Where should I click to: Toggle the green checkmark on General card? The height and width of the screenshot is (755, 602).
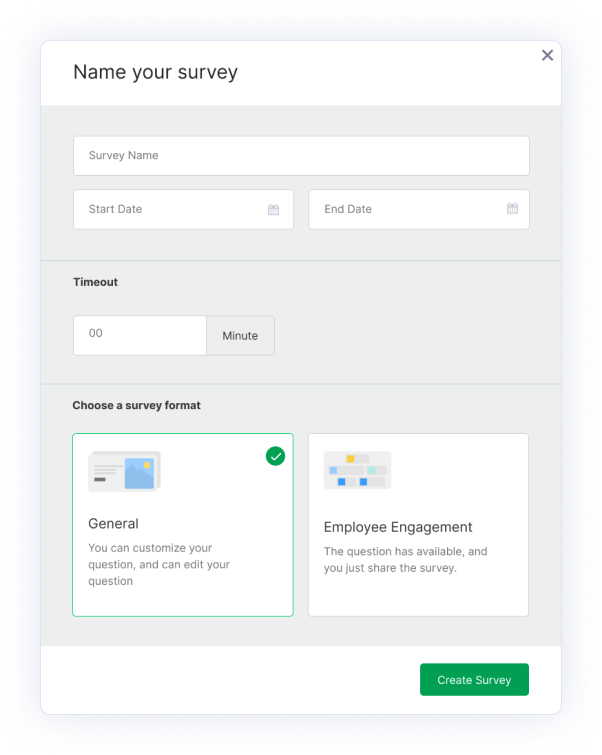coord(275,456)
